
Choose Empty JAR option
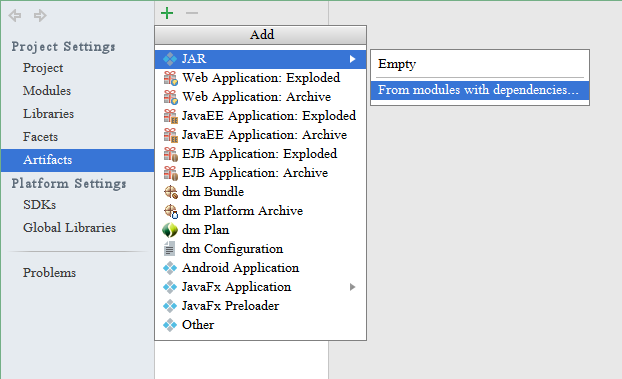coord(480,64)
